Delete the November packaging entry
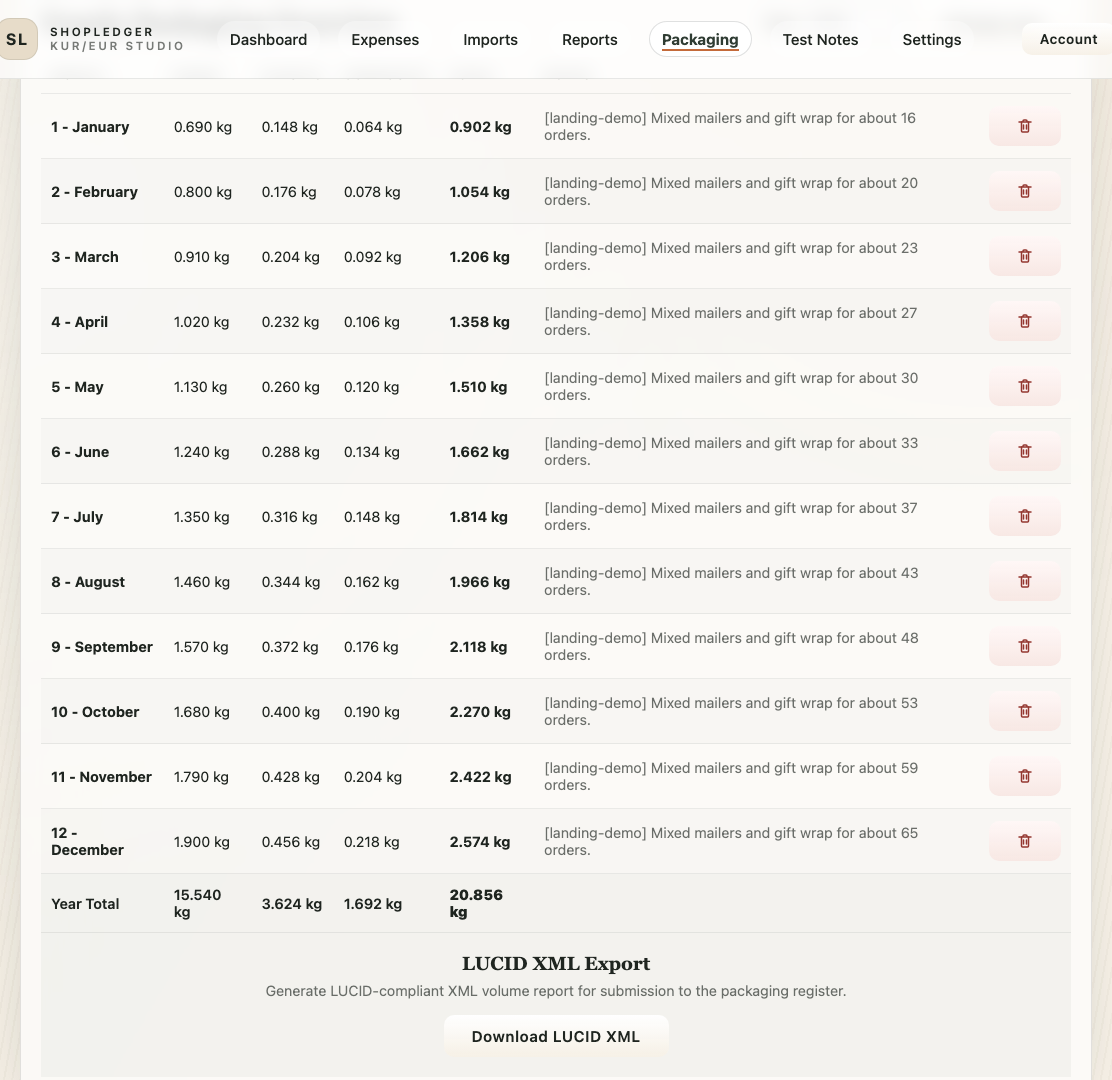This screenshot has height=1080, width=1112. [1024, 776]
